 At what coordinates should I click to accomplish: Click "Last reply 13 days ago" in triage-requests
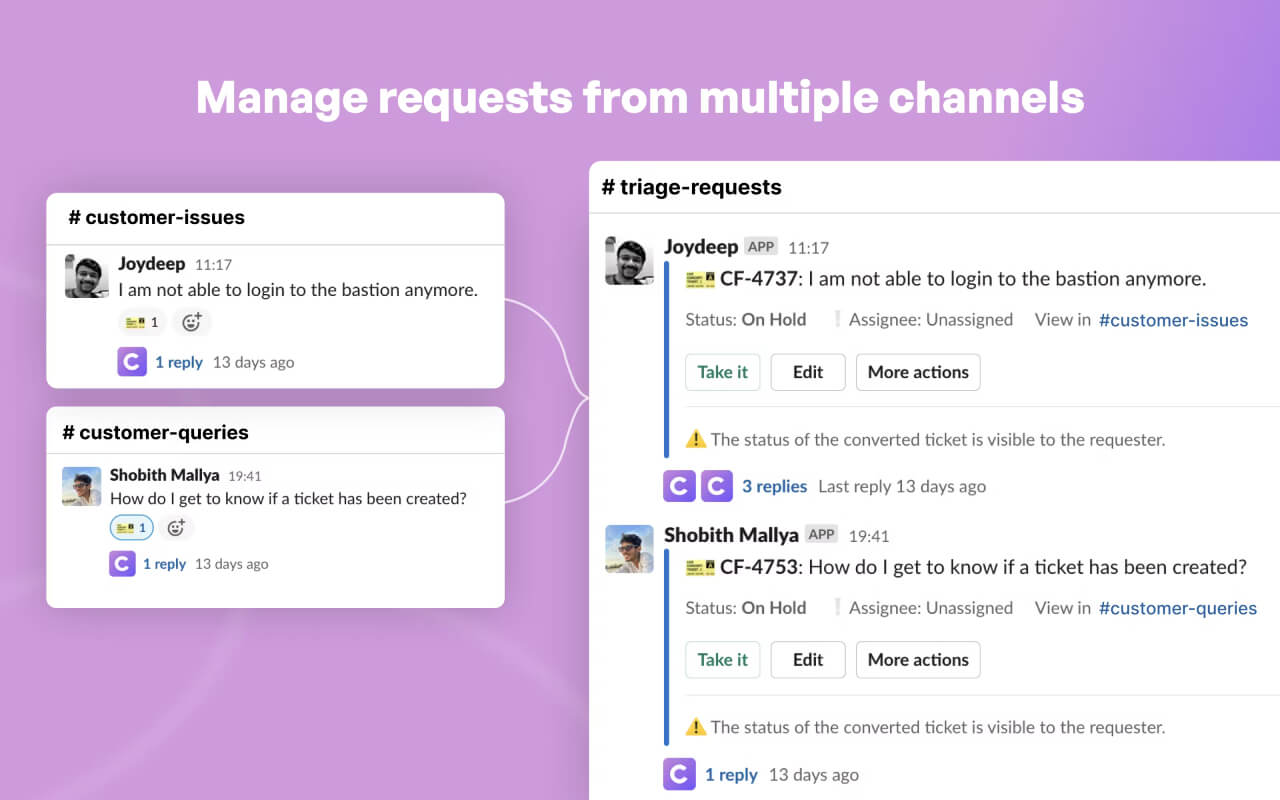click(902, 486)
